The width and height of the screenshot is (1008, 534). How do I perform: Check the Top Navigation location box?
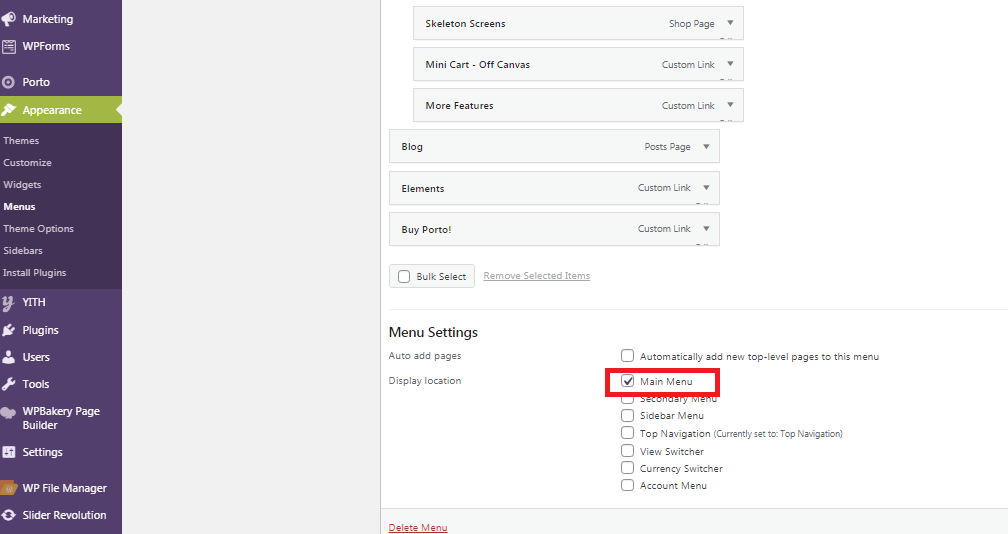click(627, 432)
